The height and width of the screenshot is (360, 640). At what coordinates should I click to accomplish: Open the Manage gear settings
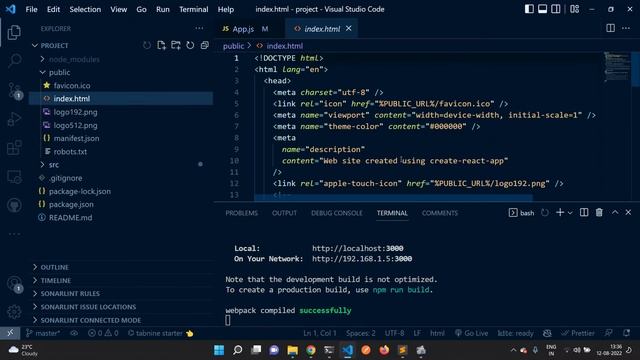[14, 312]
